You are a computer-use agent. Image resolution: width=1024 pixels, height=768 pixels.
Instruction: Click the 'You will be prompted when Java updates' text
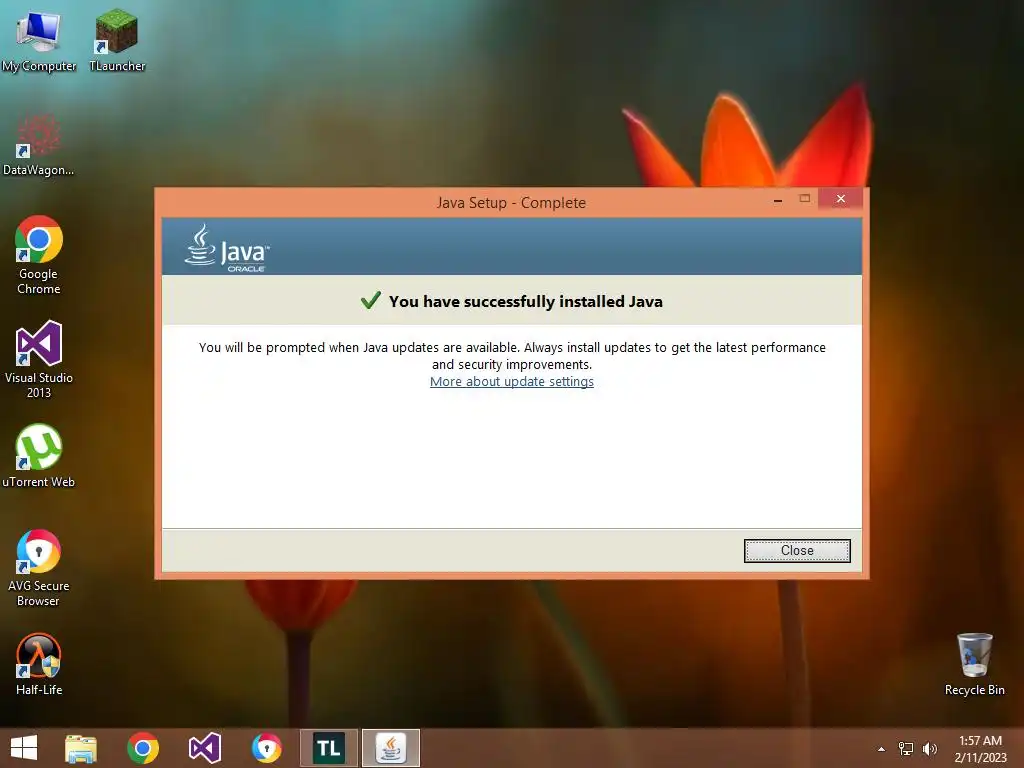click(x=512, y=356)
